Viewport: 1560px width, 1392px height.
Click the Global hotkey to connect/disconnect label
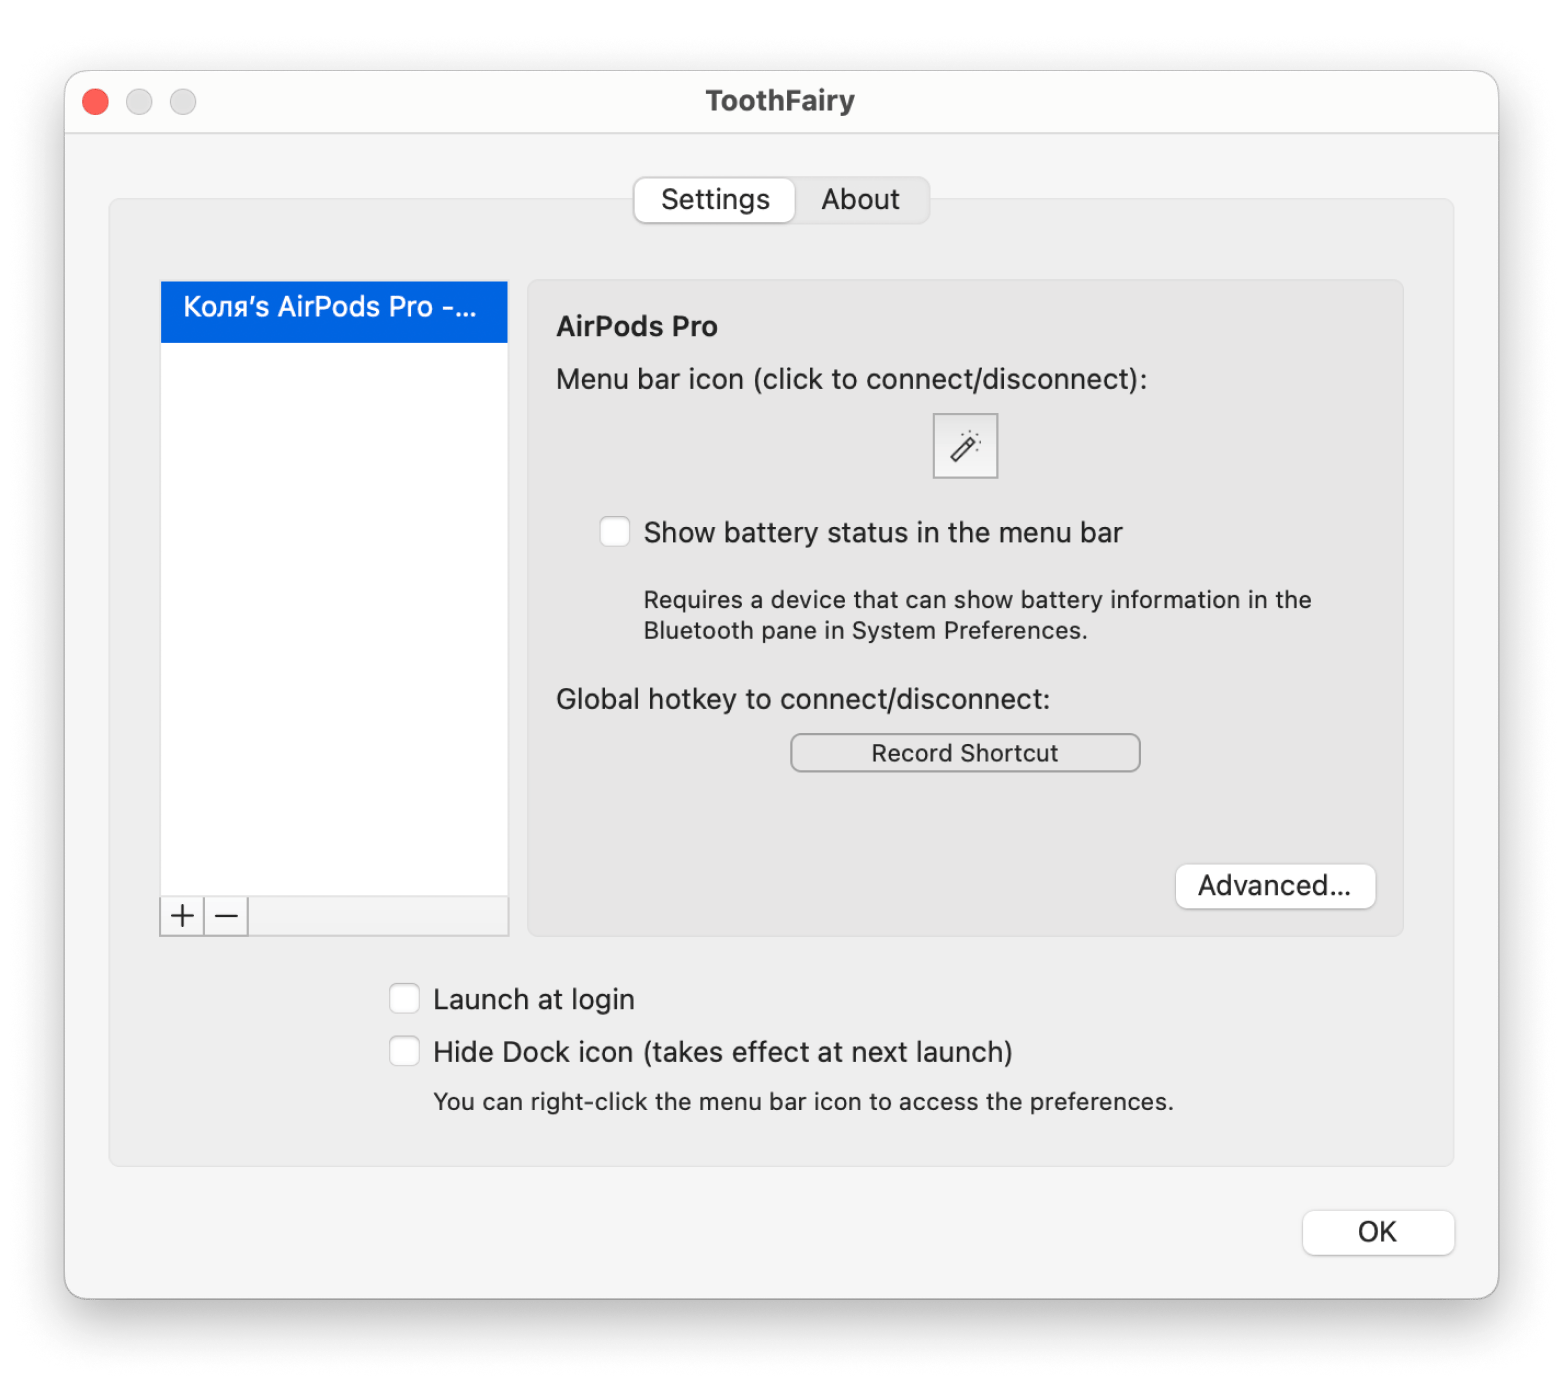click(x=803, y=699)
